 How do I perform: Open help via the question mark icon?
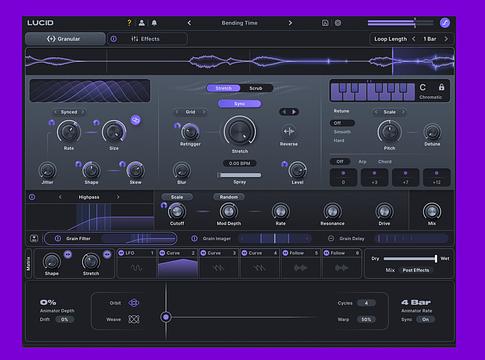(x=129, y=23)
